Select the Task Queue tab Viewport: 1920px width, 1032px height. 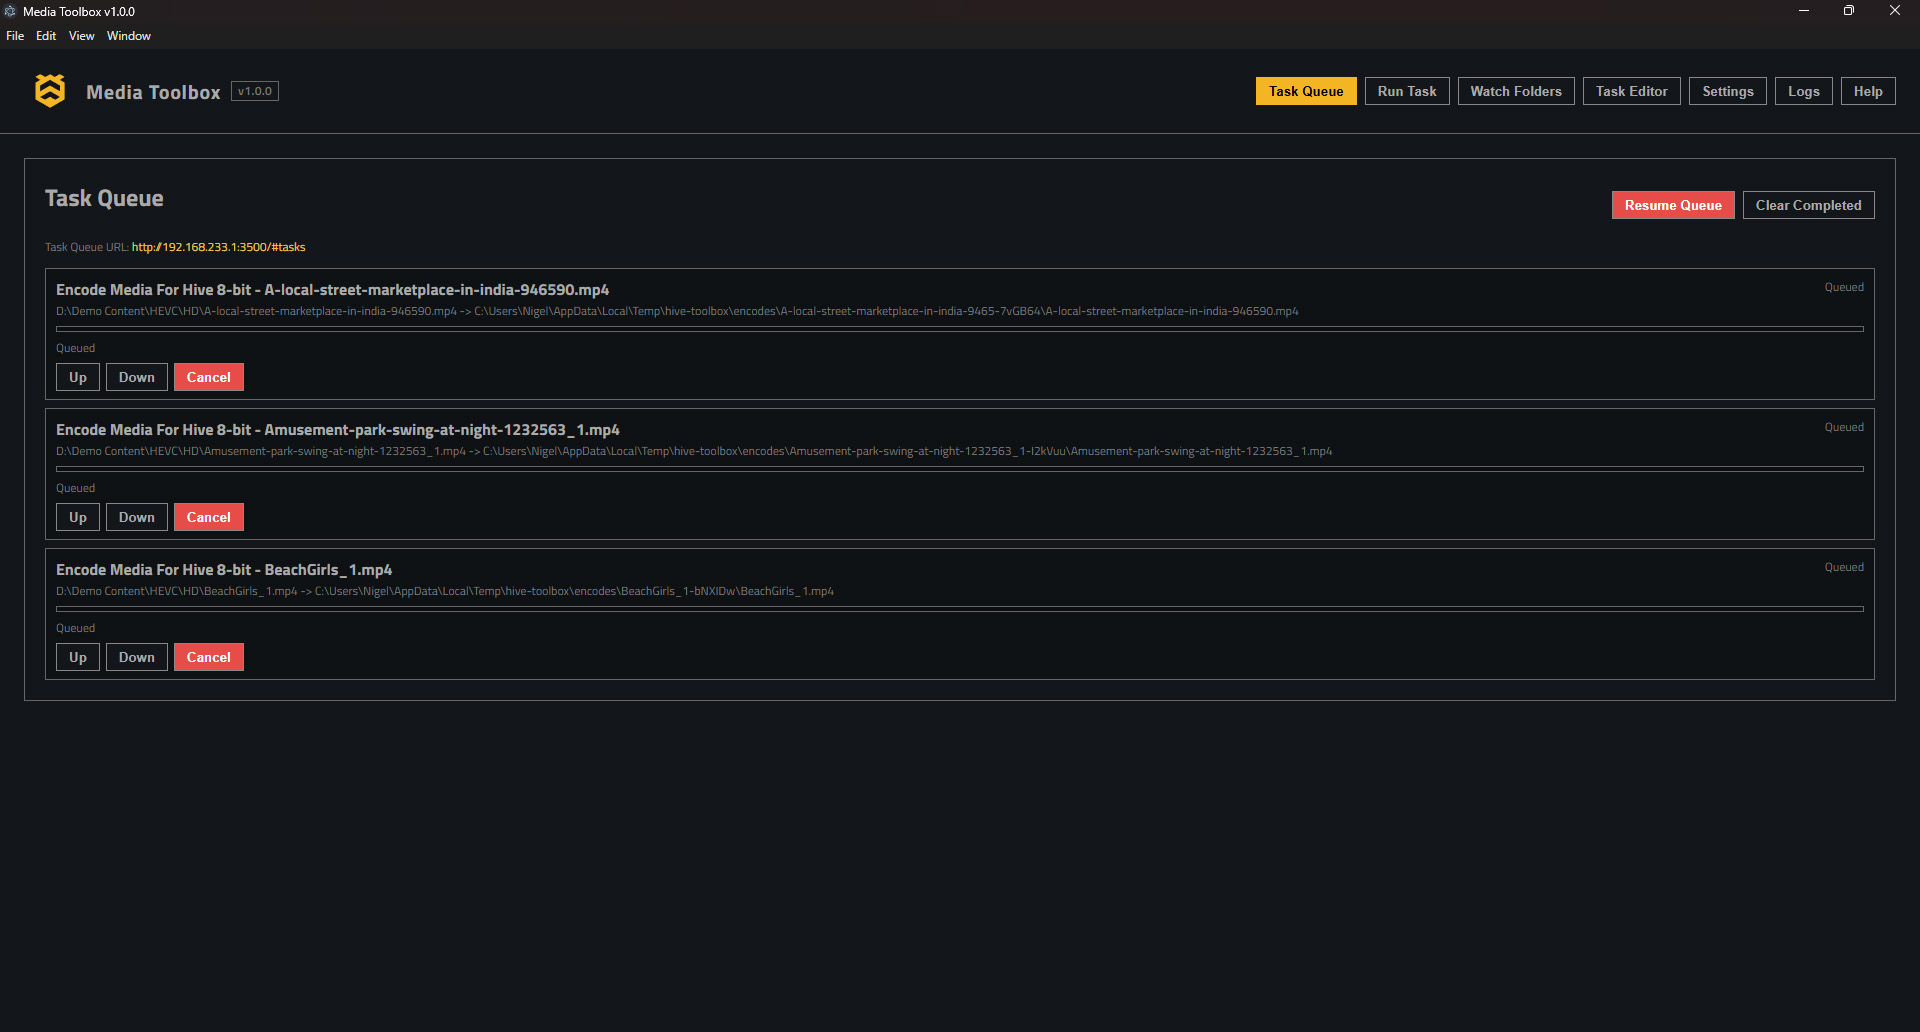pyautogui.click(x=1305, y=91)
